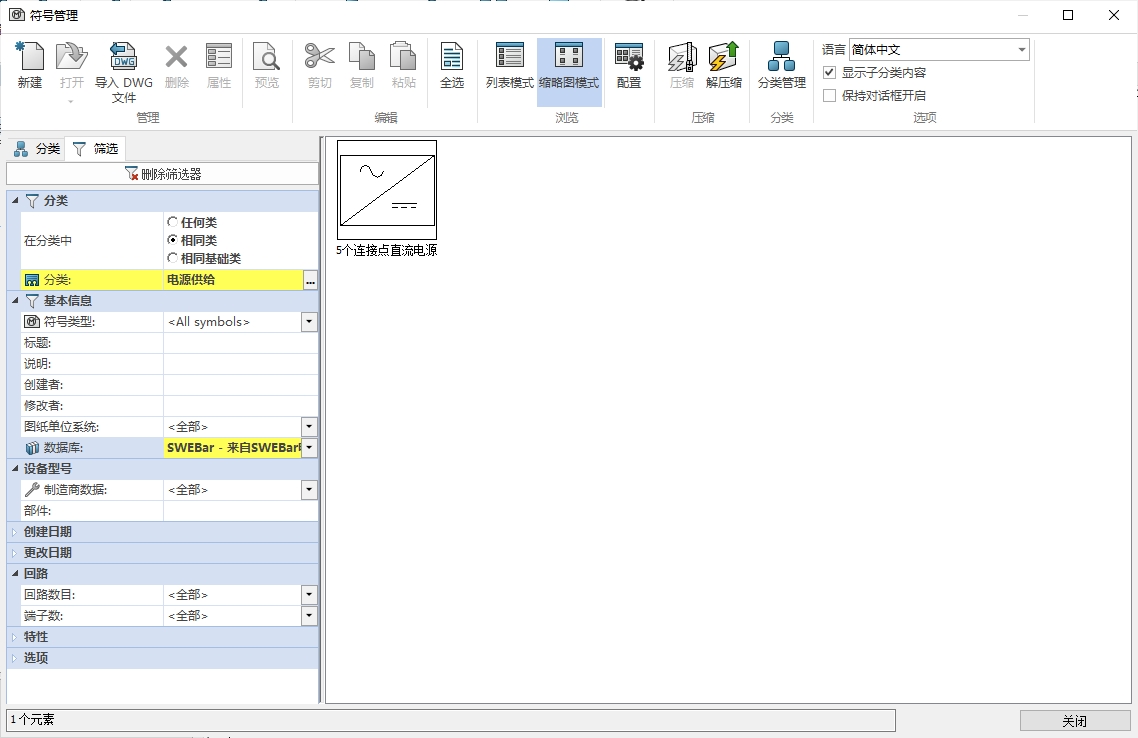This screenshot has width=1138, height=738.
Task: Open the 符号类型 dropdown list
Action: tap(309, 322)
